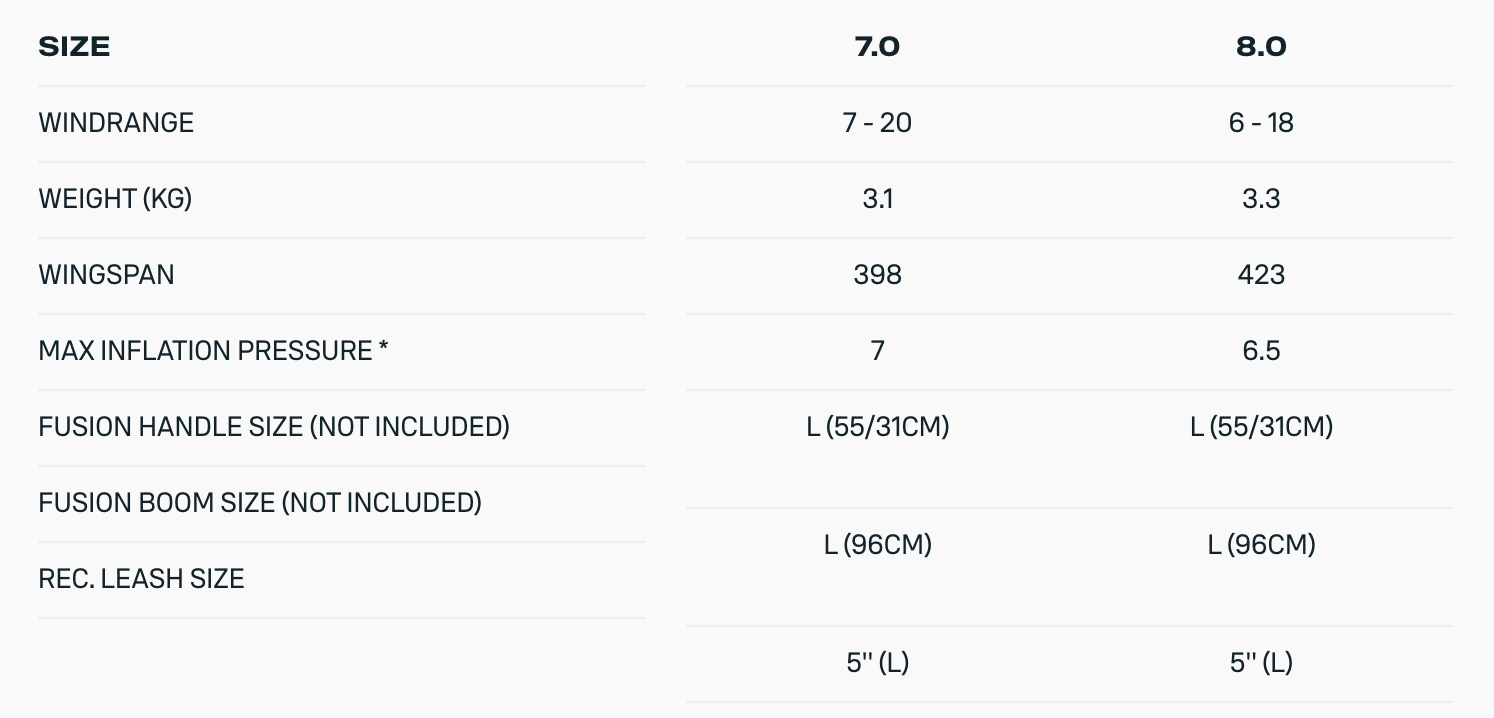Click the SIZE header label

[74, 47]
